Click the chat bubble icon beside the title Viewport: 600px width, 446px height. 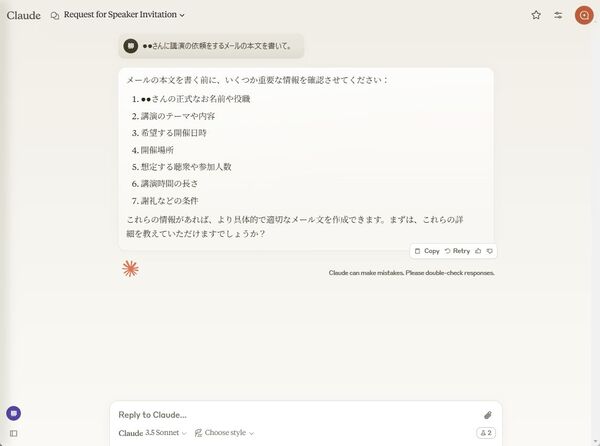point(55,15)
